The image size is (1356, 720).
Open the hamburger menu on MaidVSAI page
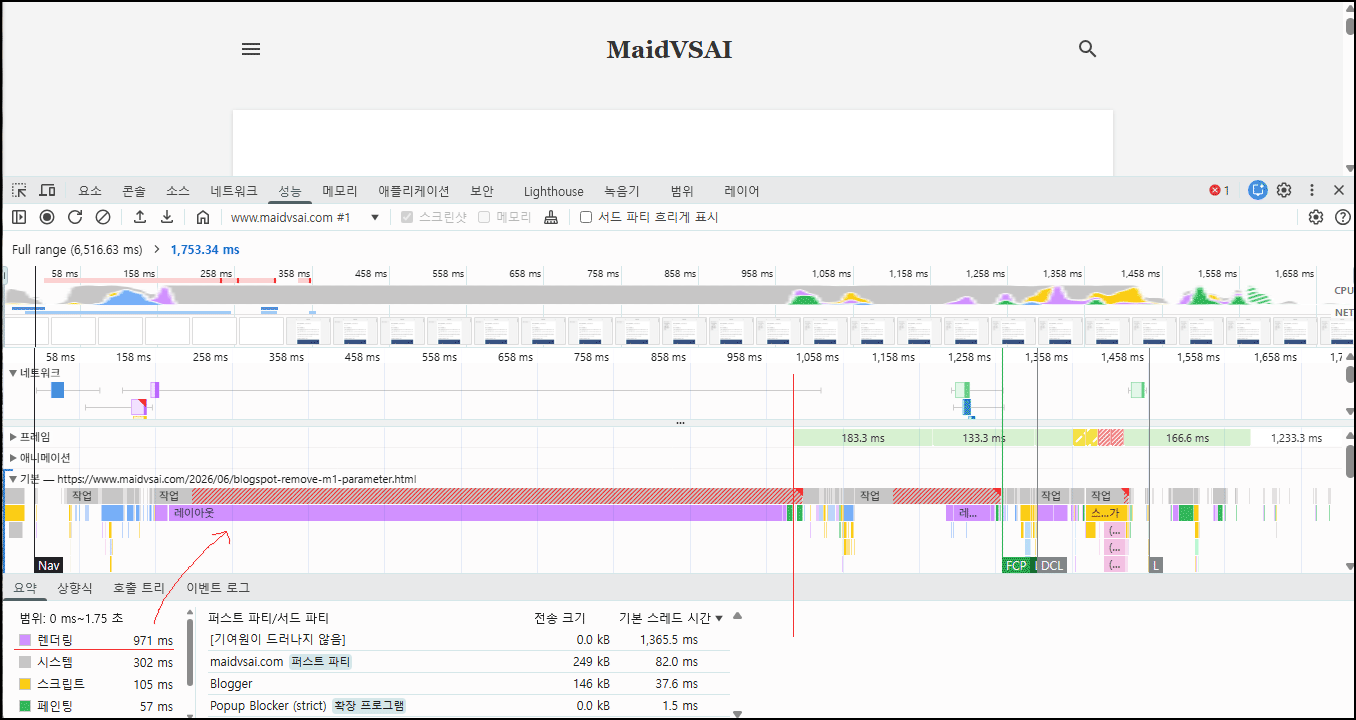251,49
